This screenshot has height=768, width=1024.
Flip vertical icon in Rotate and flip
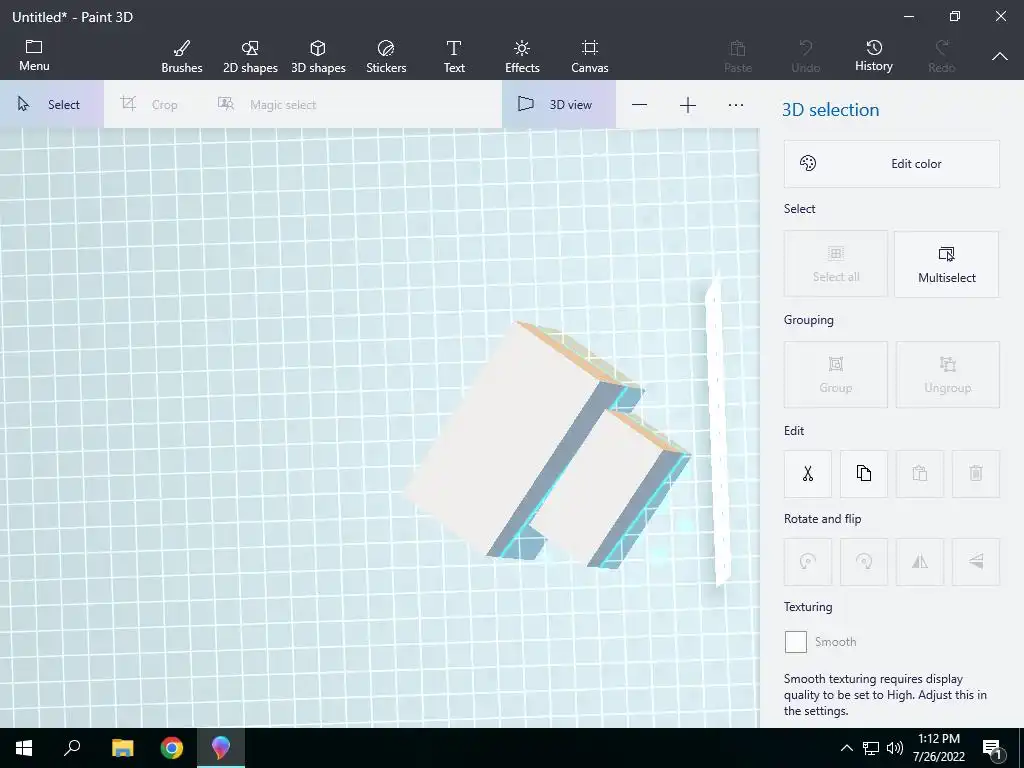pyautogui.click(x=976, y=562)
